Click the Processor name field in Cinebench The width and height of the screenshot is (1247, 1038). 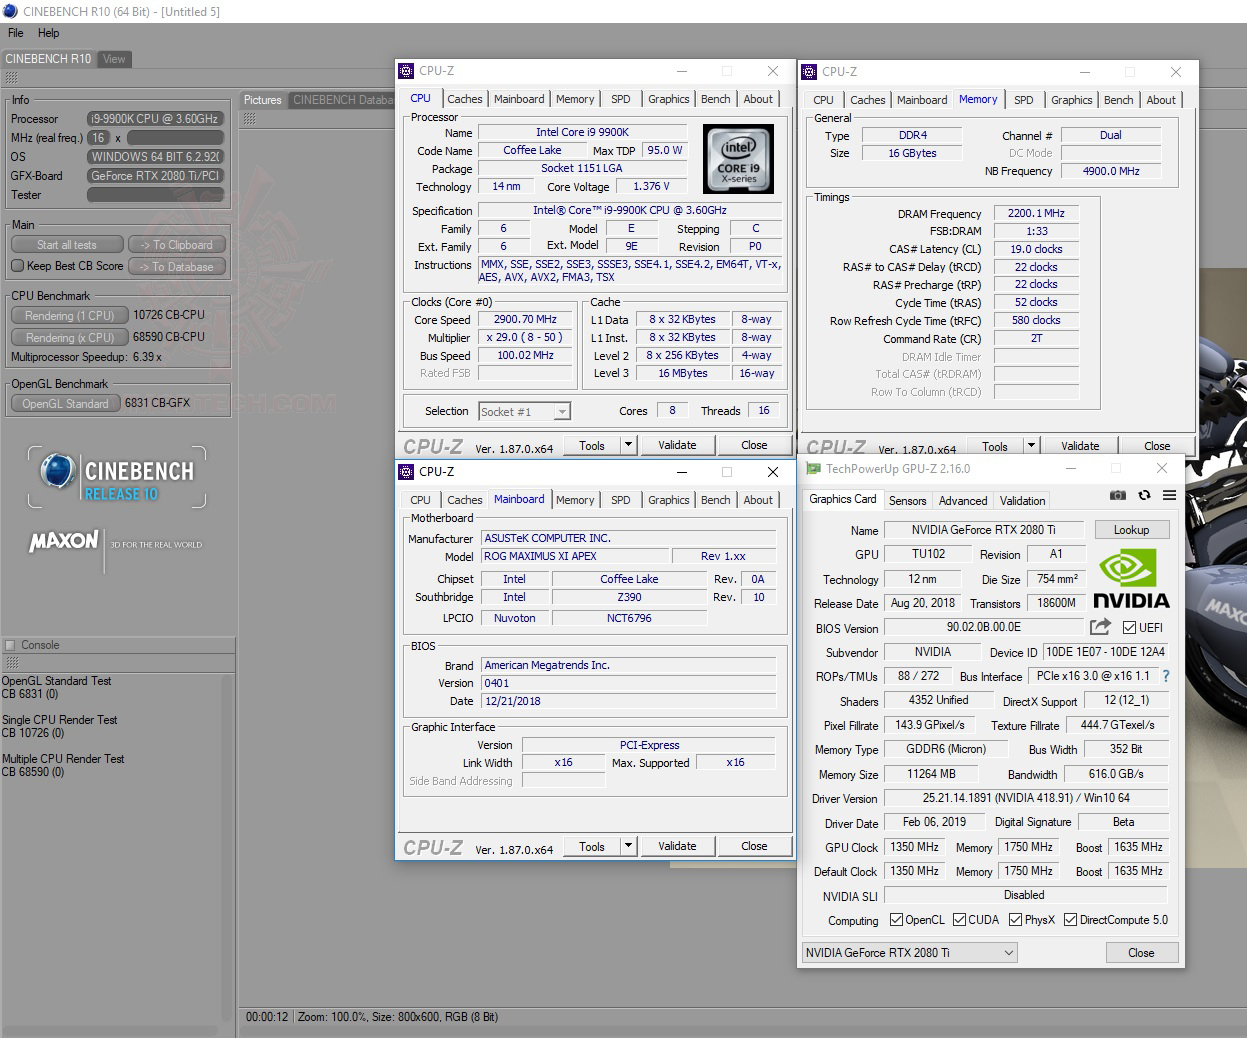tap(155, 119)
